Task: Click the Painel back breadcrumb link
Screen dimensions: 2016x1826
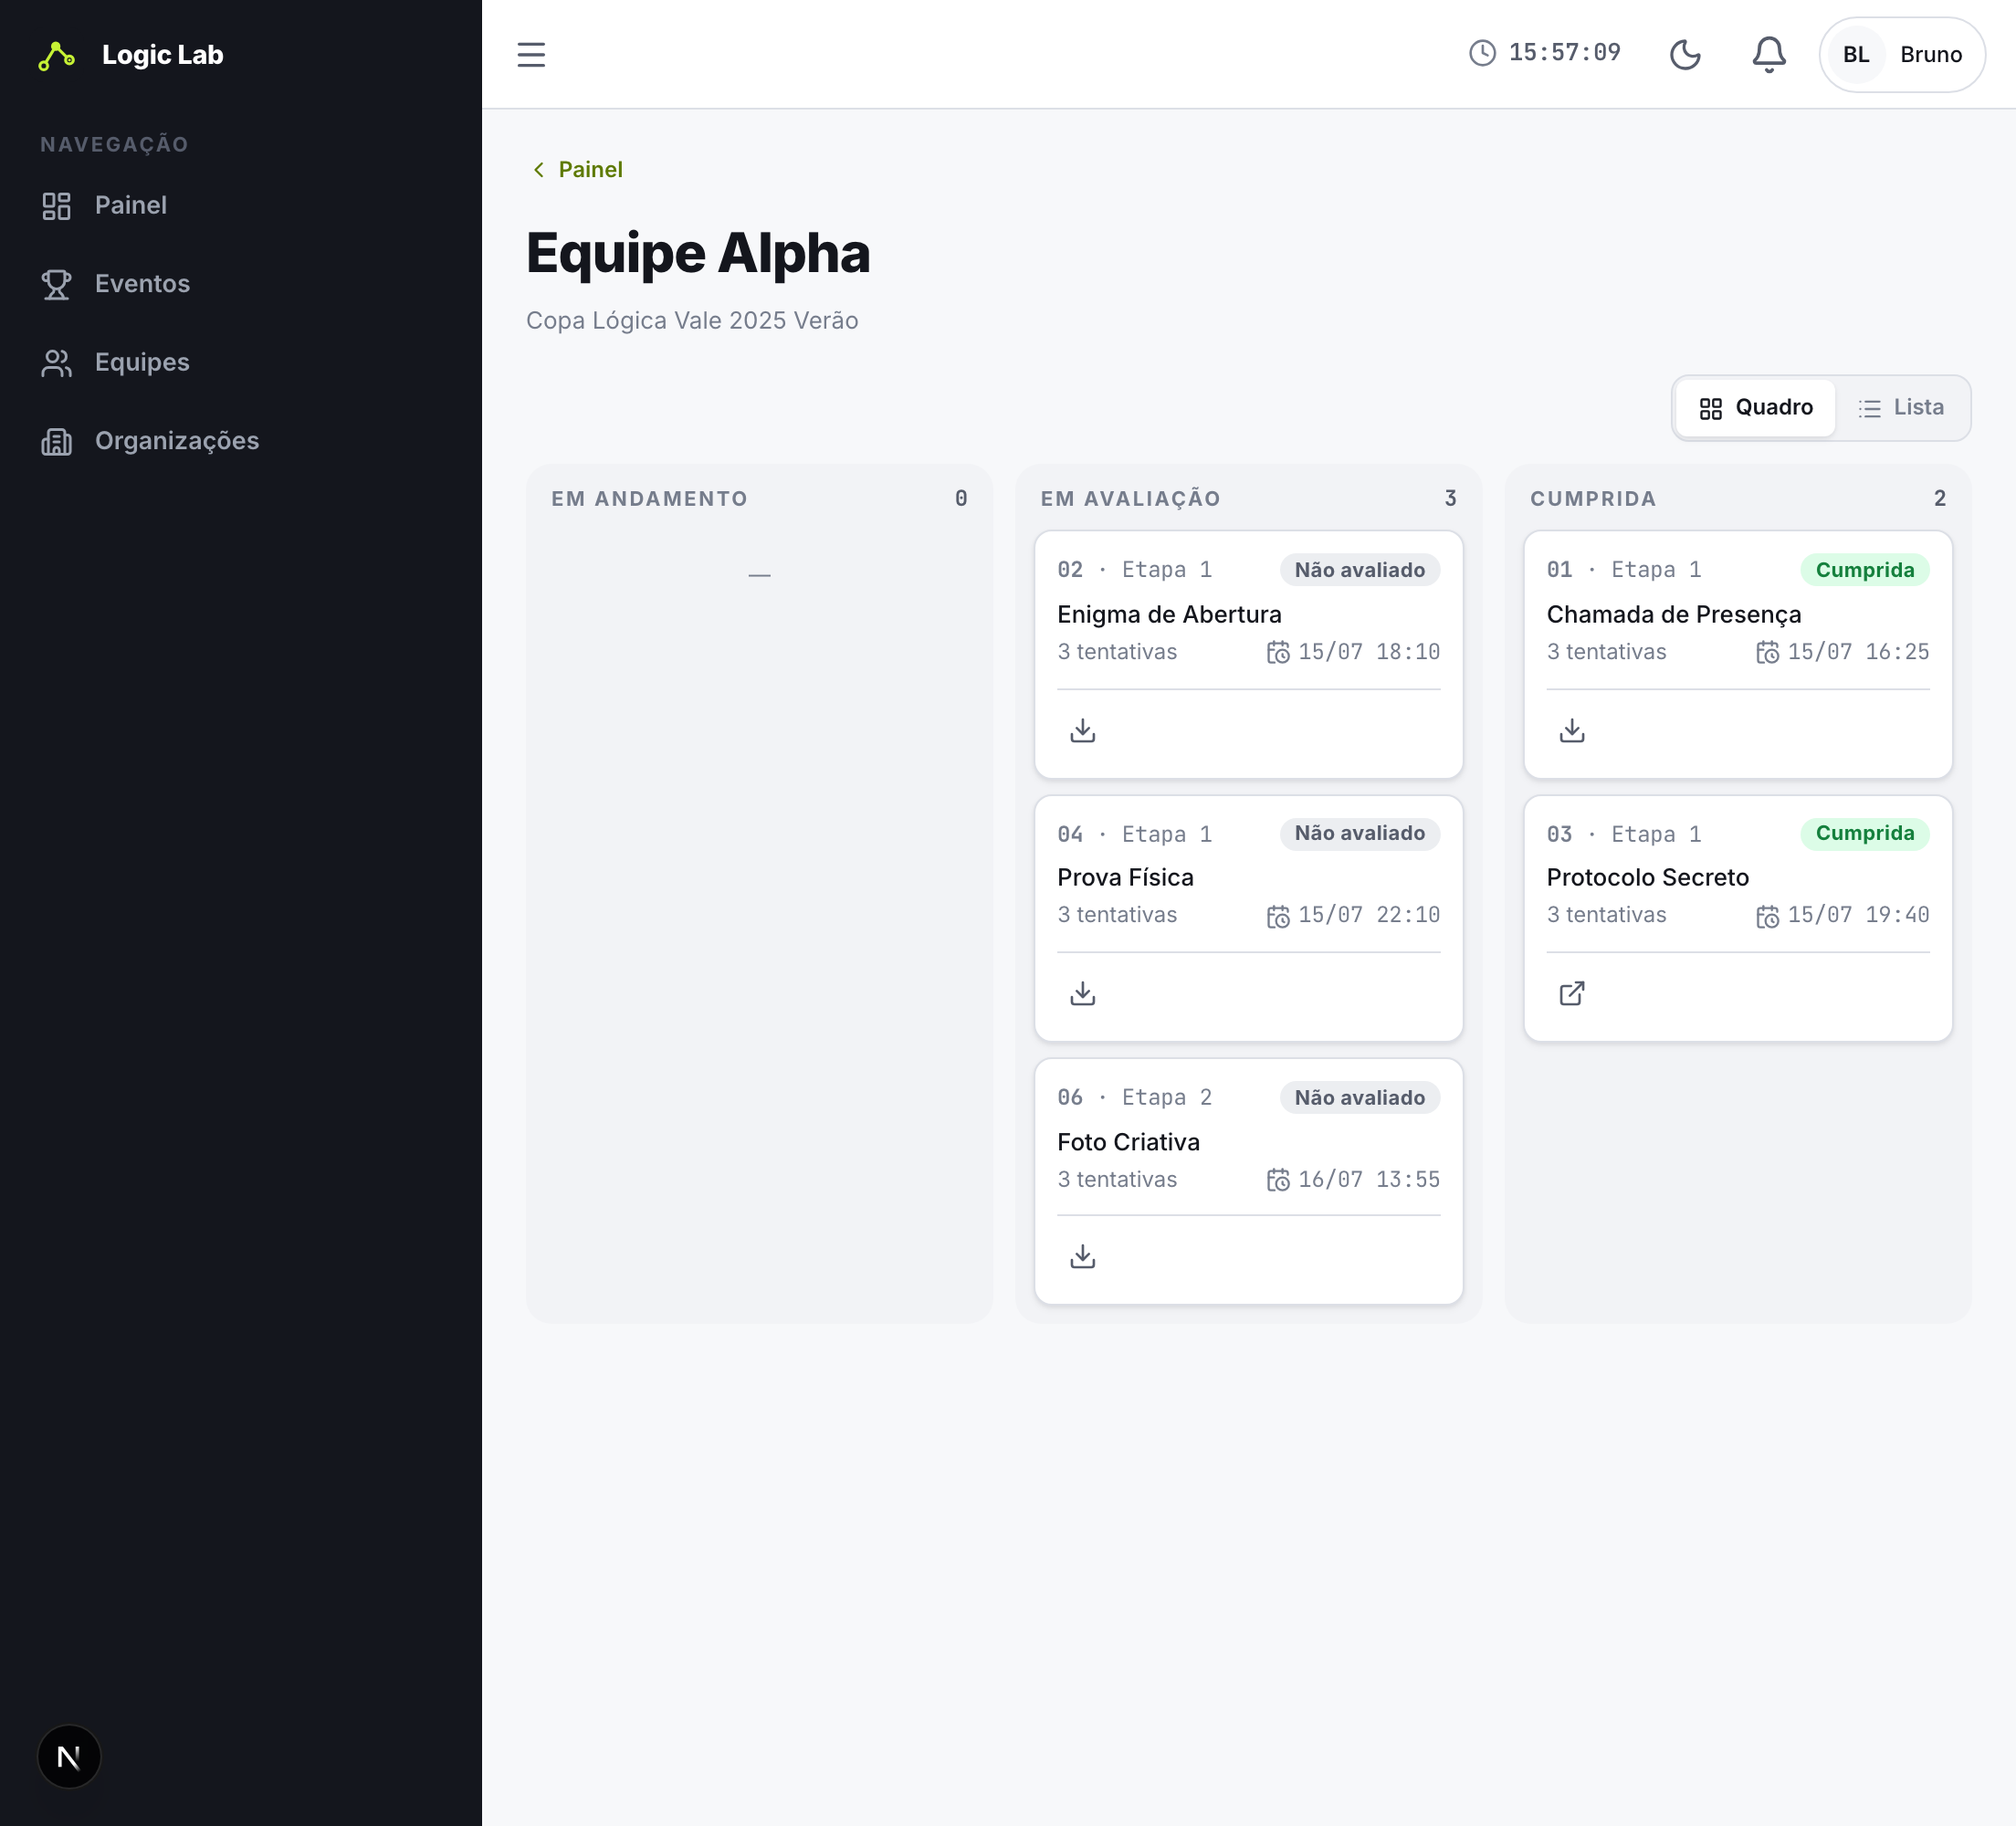Action: pyautogui.click(x=577, y=169)
